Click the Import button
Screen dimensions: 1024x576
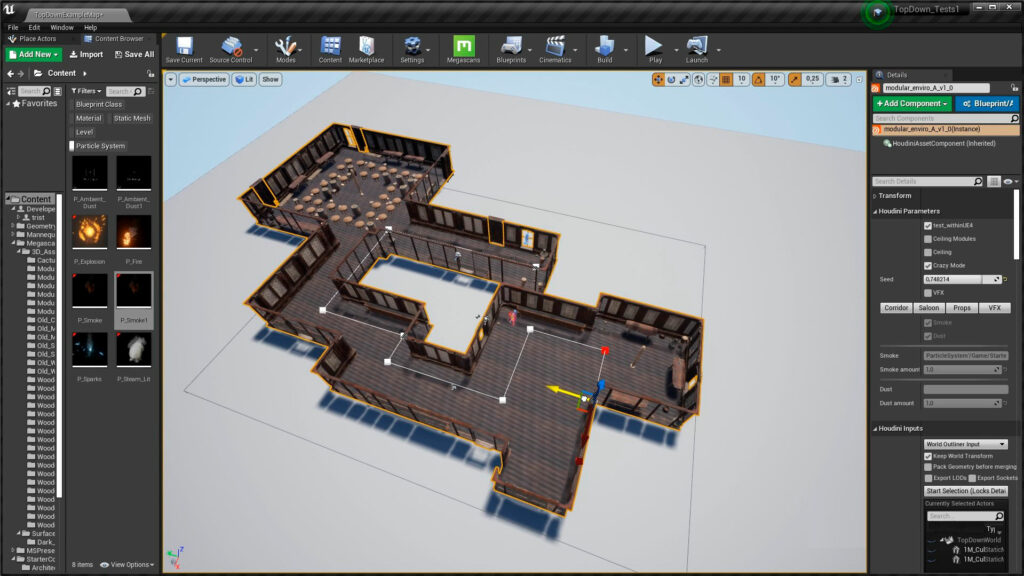click(86, 54)
